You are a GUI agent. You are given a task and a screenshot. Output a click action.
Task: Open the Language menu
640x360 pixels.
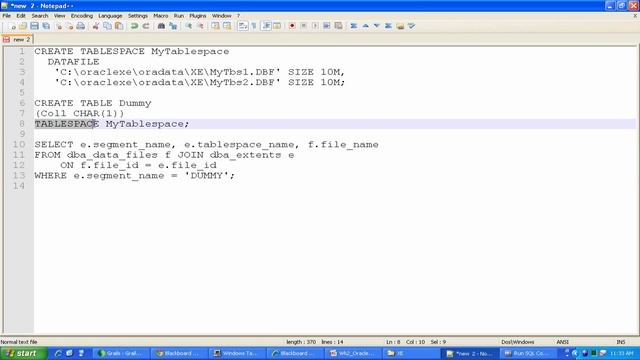click(110, 16)
